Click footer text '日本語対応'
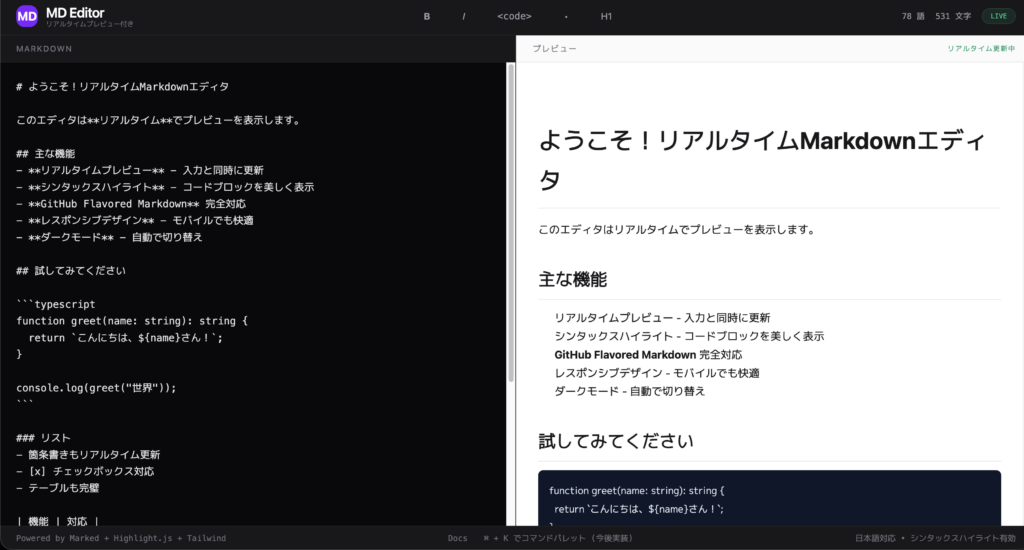Viewport: 1024px width, 550px height. coord(875,538)
